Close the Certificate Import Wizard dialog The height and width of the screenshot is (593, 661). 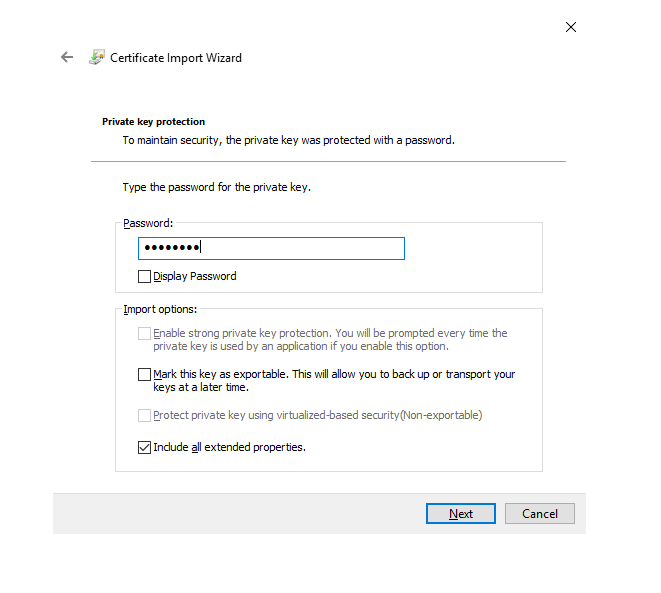click(571, 27)
